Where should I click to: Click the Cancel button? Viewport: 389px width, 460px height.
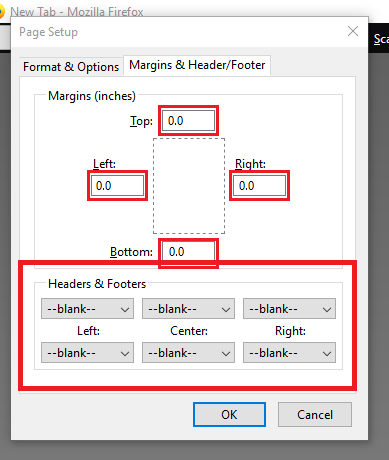pyautogui.click(x=315, y=415)
